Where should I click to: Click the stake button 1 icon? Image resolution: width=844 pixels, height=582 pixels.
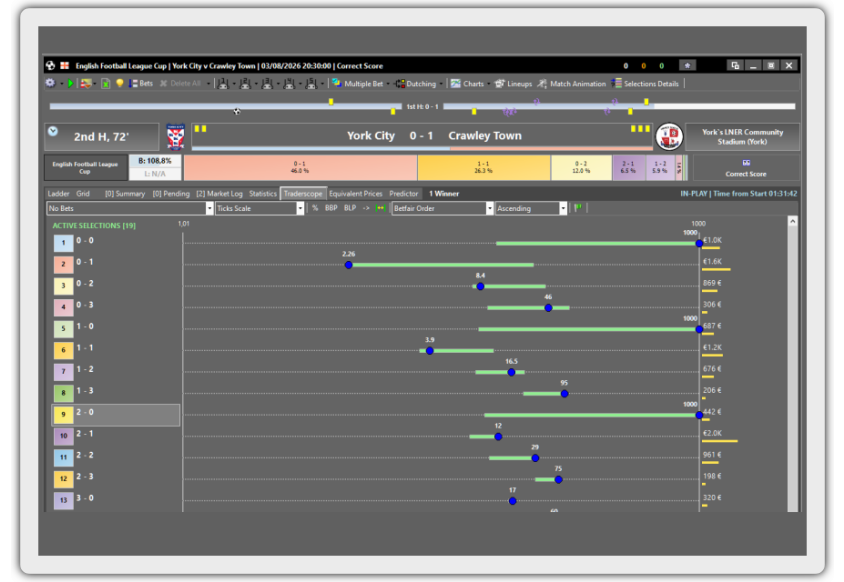click(223, 83)
